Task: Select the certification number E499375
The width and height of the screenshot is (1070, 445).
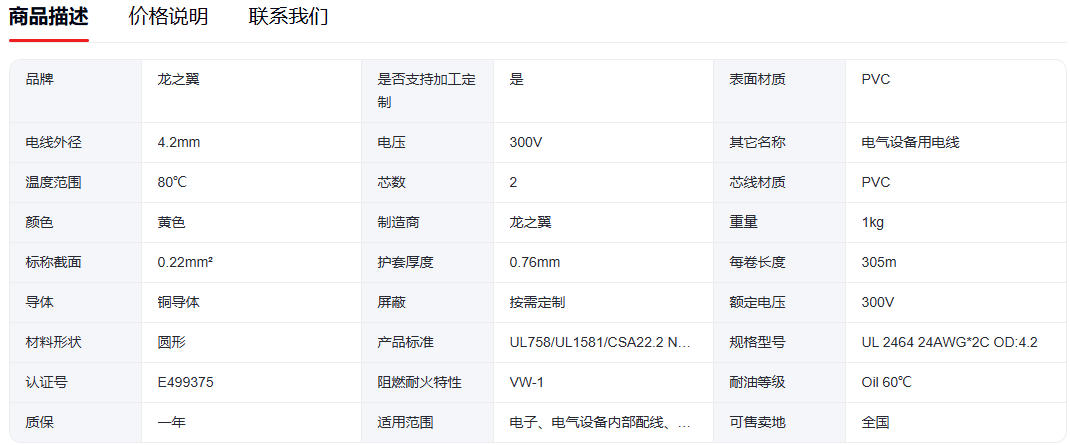Action: [185, 382]
